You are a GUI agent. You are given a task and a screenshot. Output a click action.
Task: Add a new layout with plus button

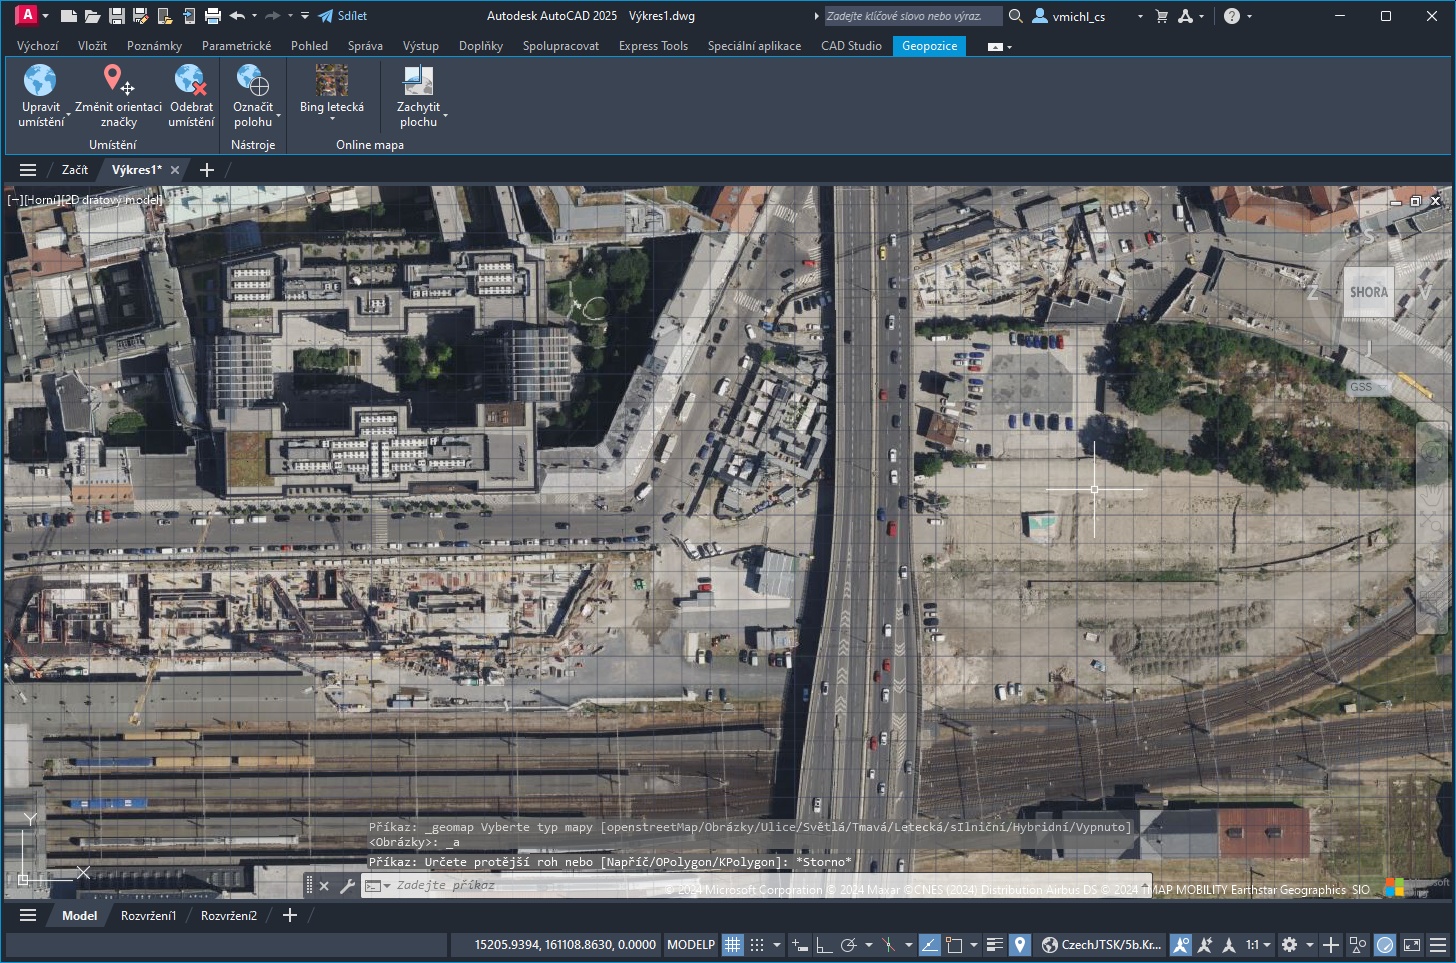tap(290, 916)
